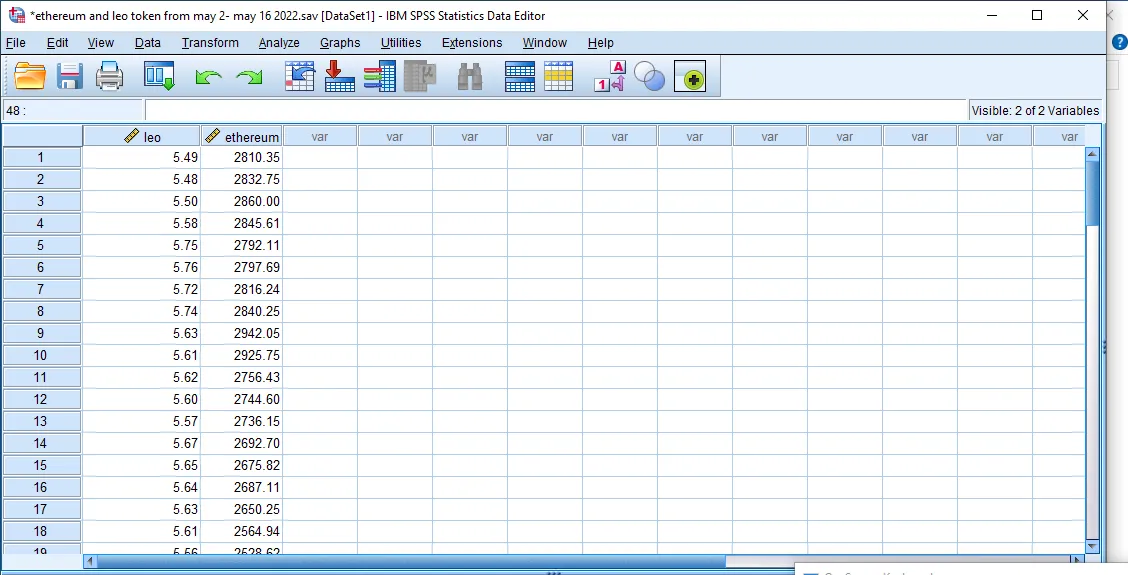
Task: Select the ethereum column header
Action: pos(242,136)
